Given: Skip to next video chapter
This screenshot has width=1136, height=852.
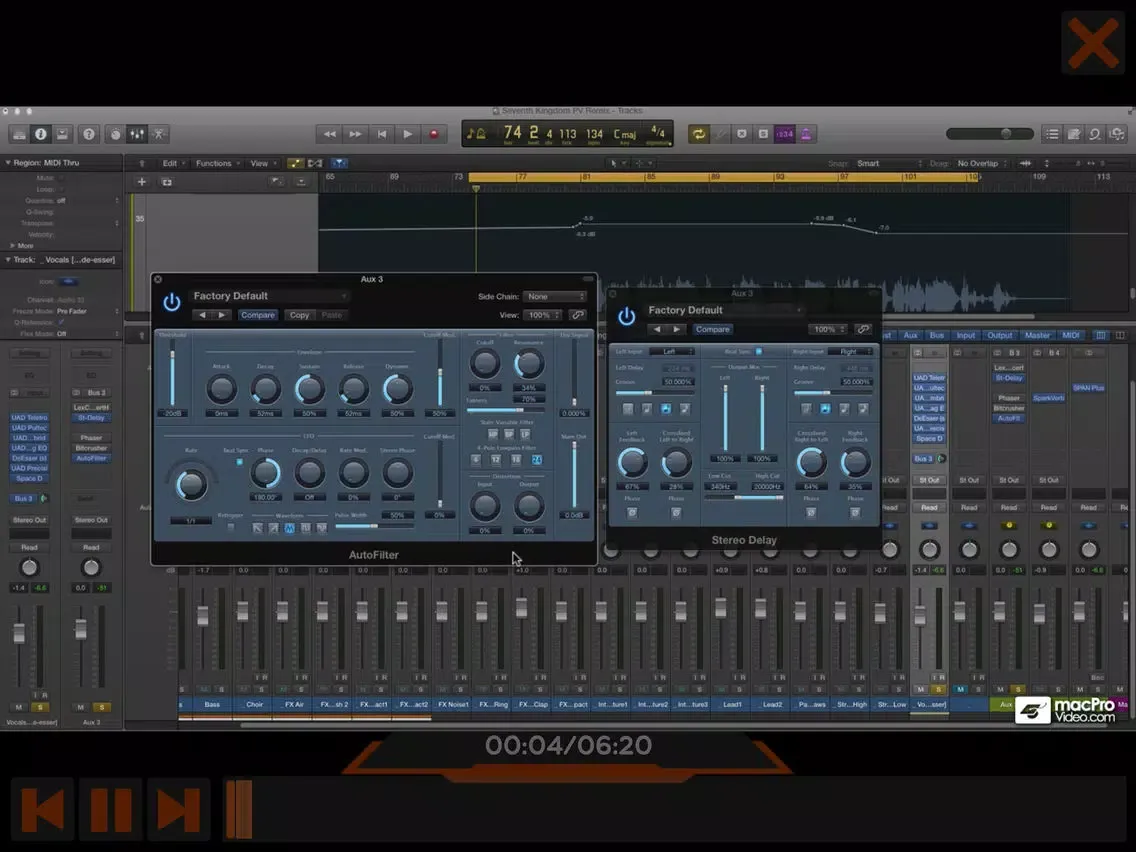Looking at the screenshot, I should [x=178, y=810].
